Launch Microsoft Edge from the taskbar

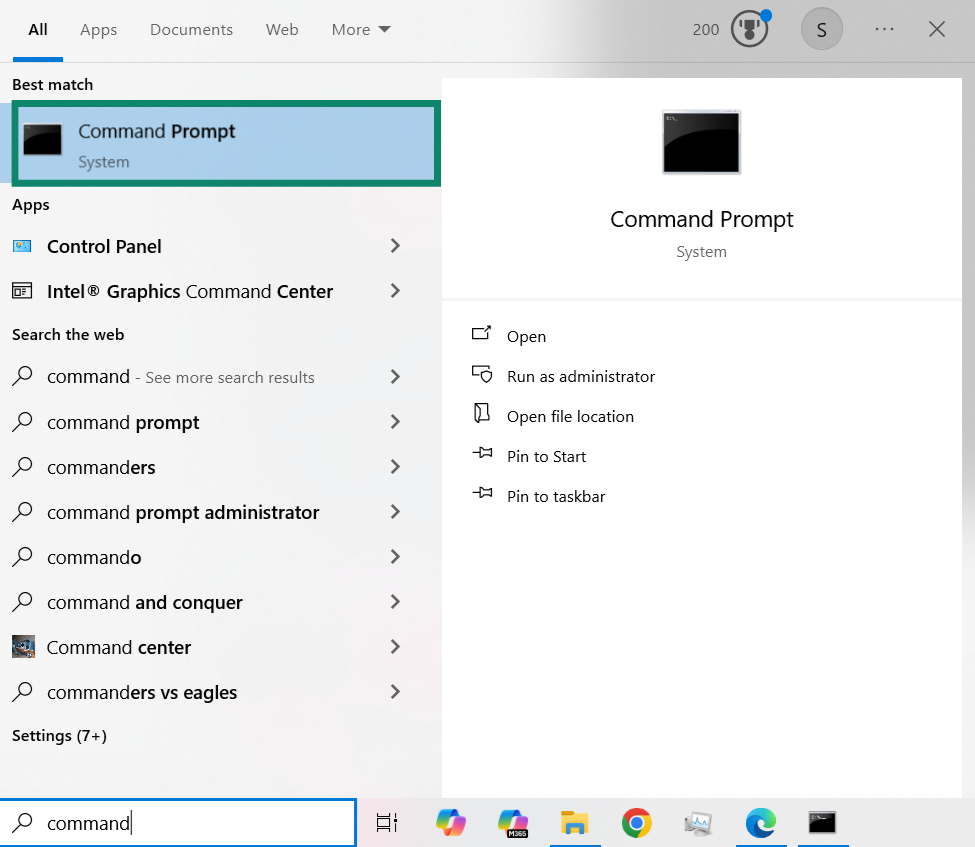pyautogui.click(x=760, y=823)
